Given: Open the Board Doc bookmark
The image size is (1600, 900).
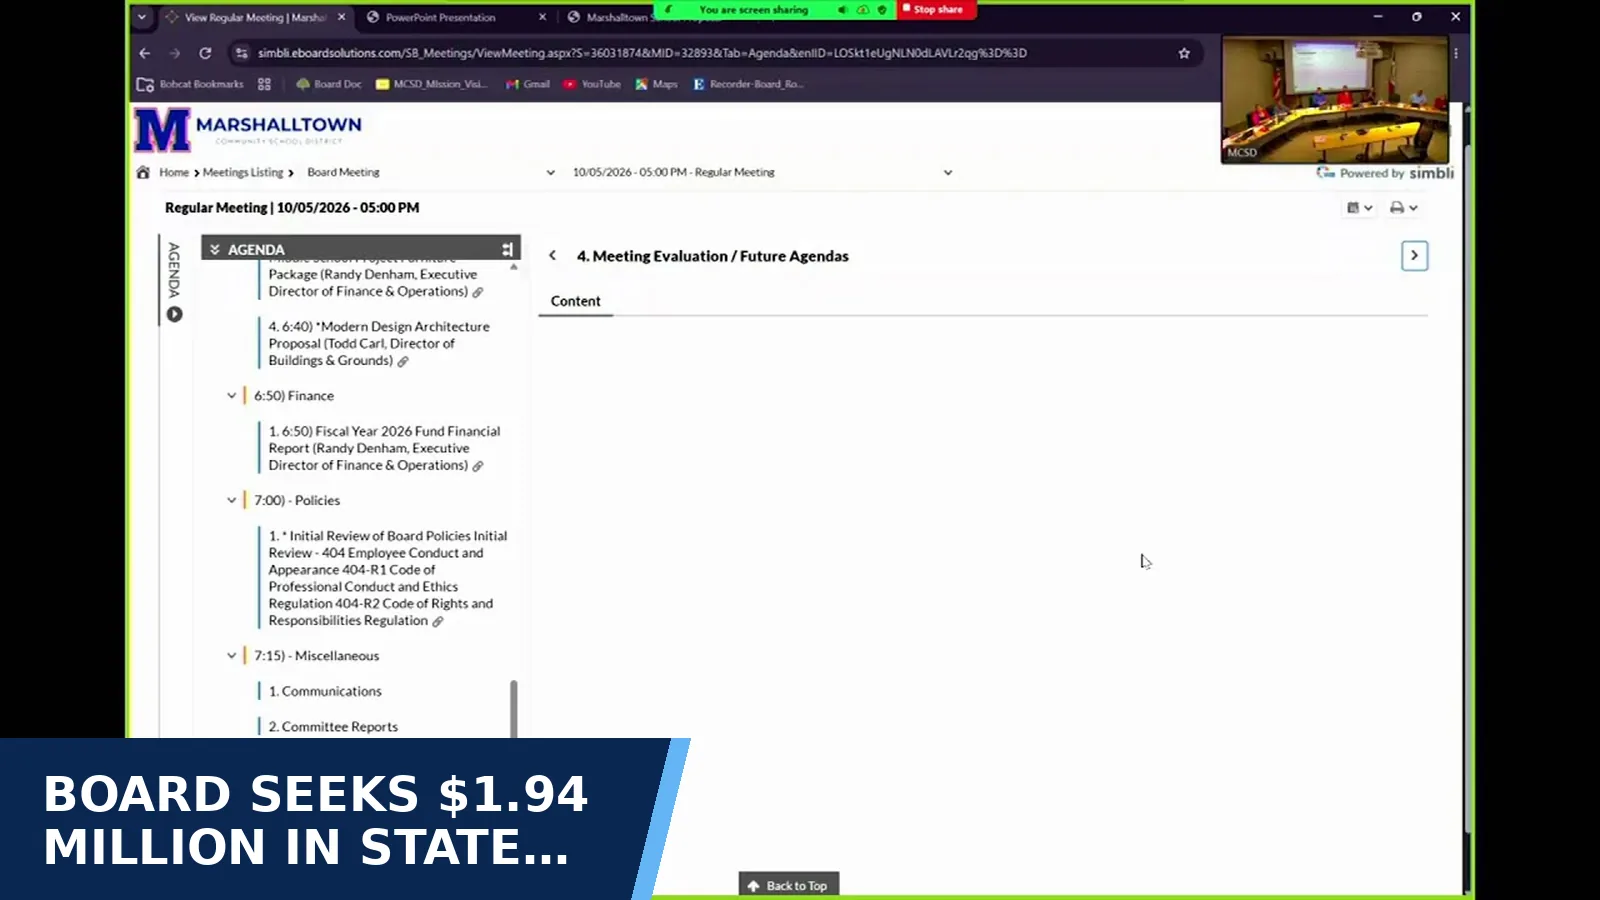Looking at the screenshot, I should [x=329, y=84].
